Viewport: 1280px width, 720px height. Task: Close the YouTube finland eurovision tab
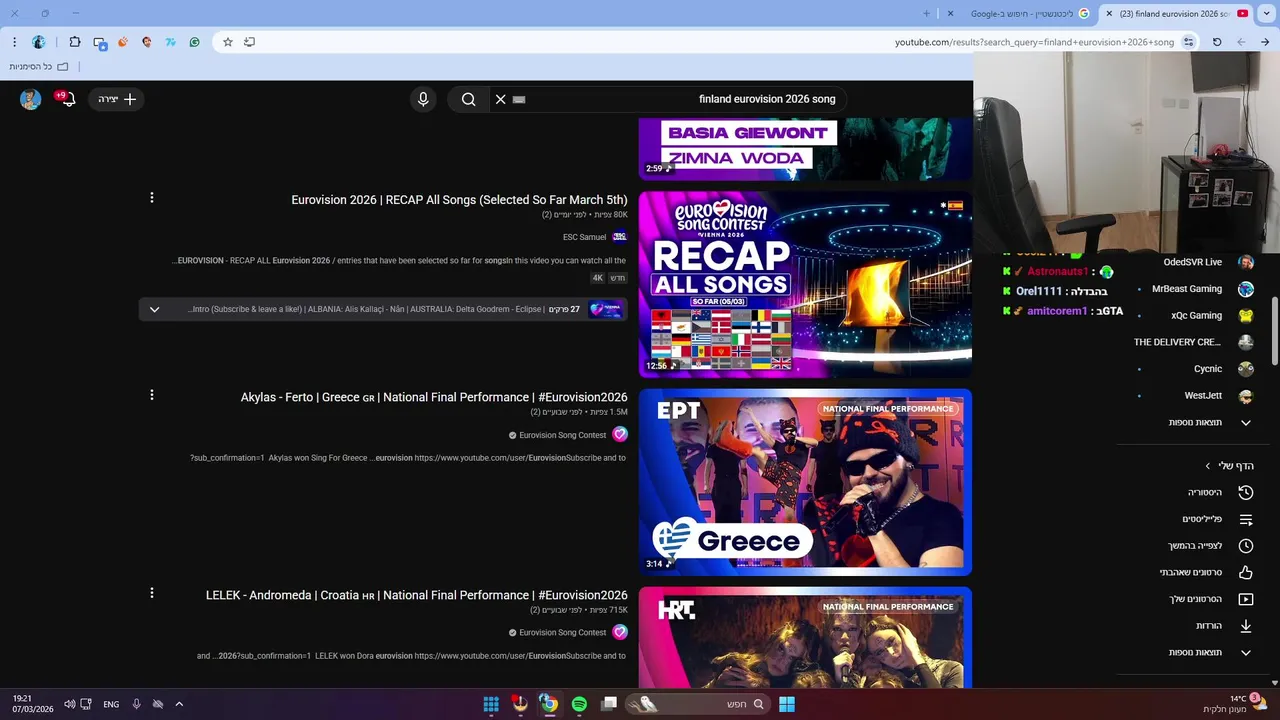(x=1109, y=13)
